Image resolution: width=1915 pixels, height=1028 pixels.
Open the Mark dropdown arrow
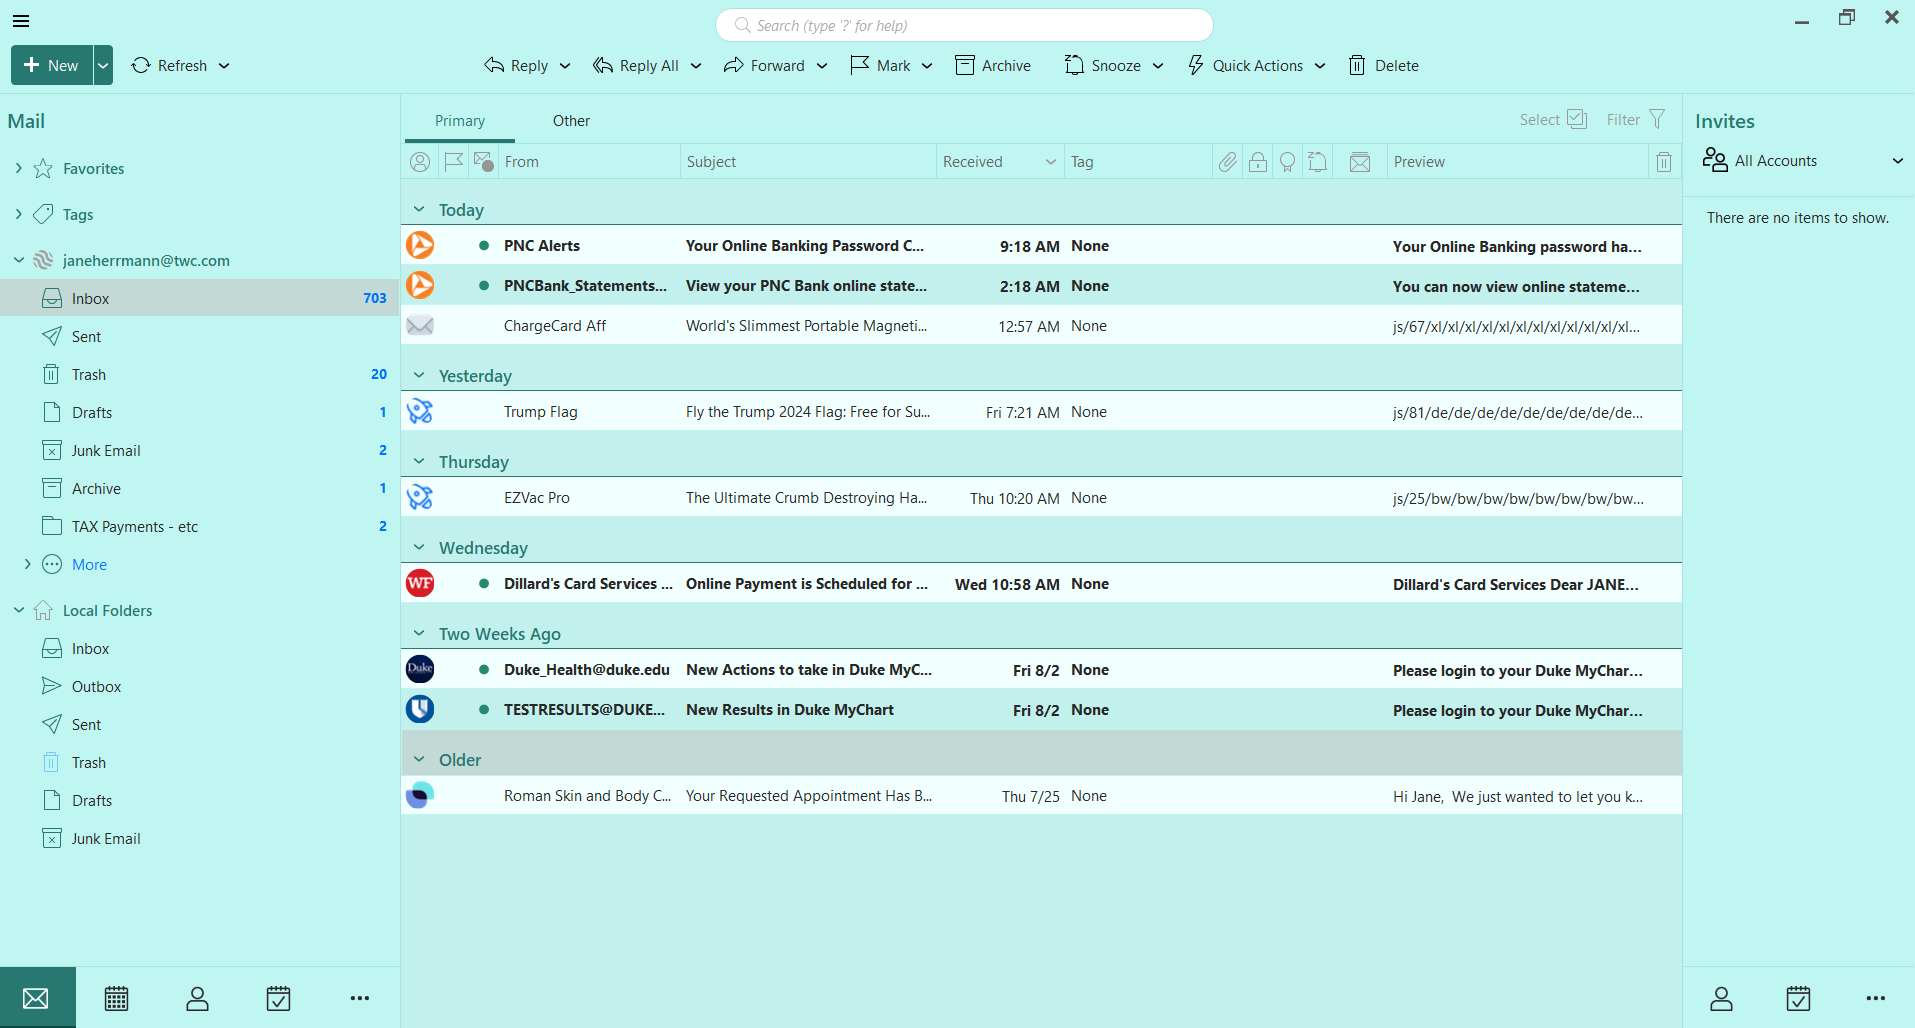click(x=927, y=66)
